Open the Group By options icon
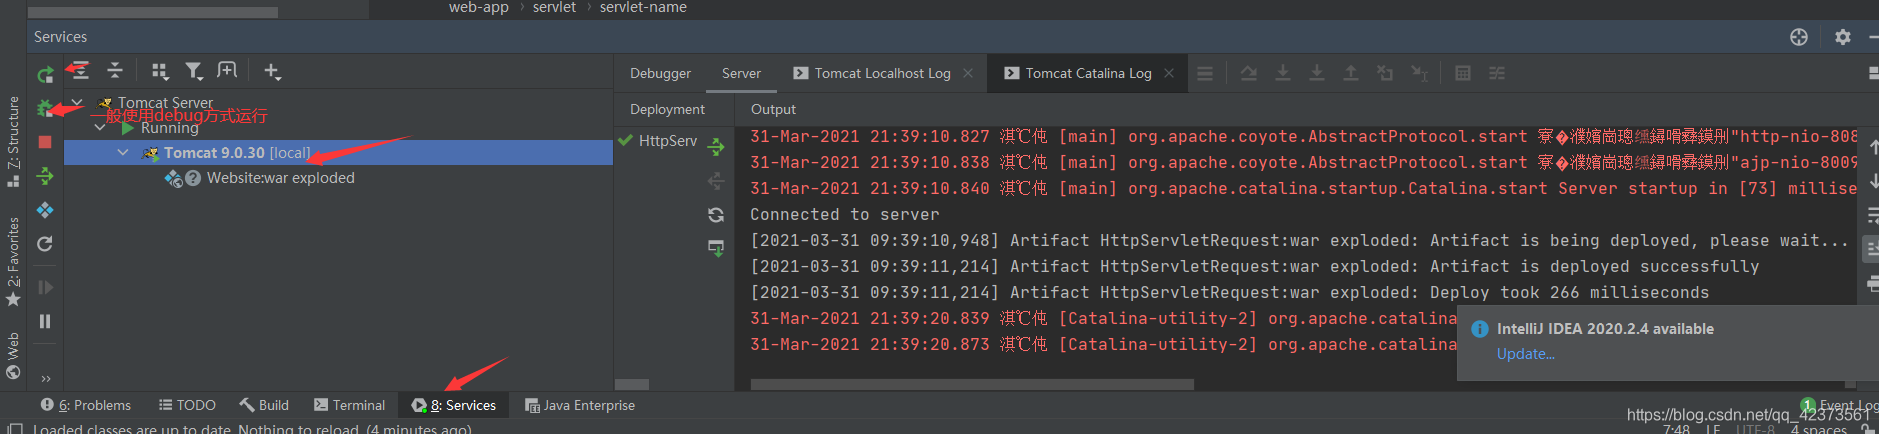 point(160,71)
